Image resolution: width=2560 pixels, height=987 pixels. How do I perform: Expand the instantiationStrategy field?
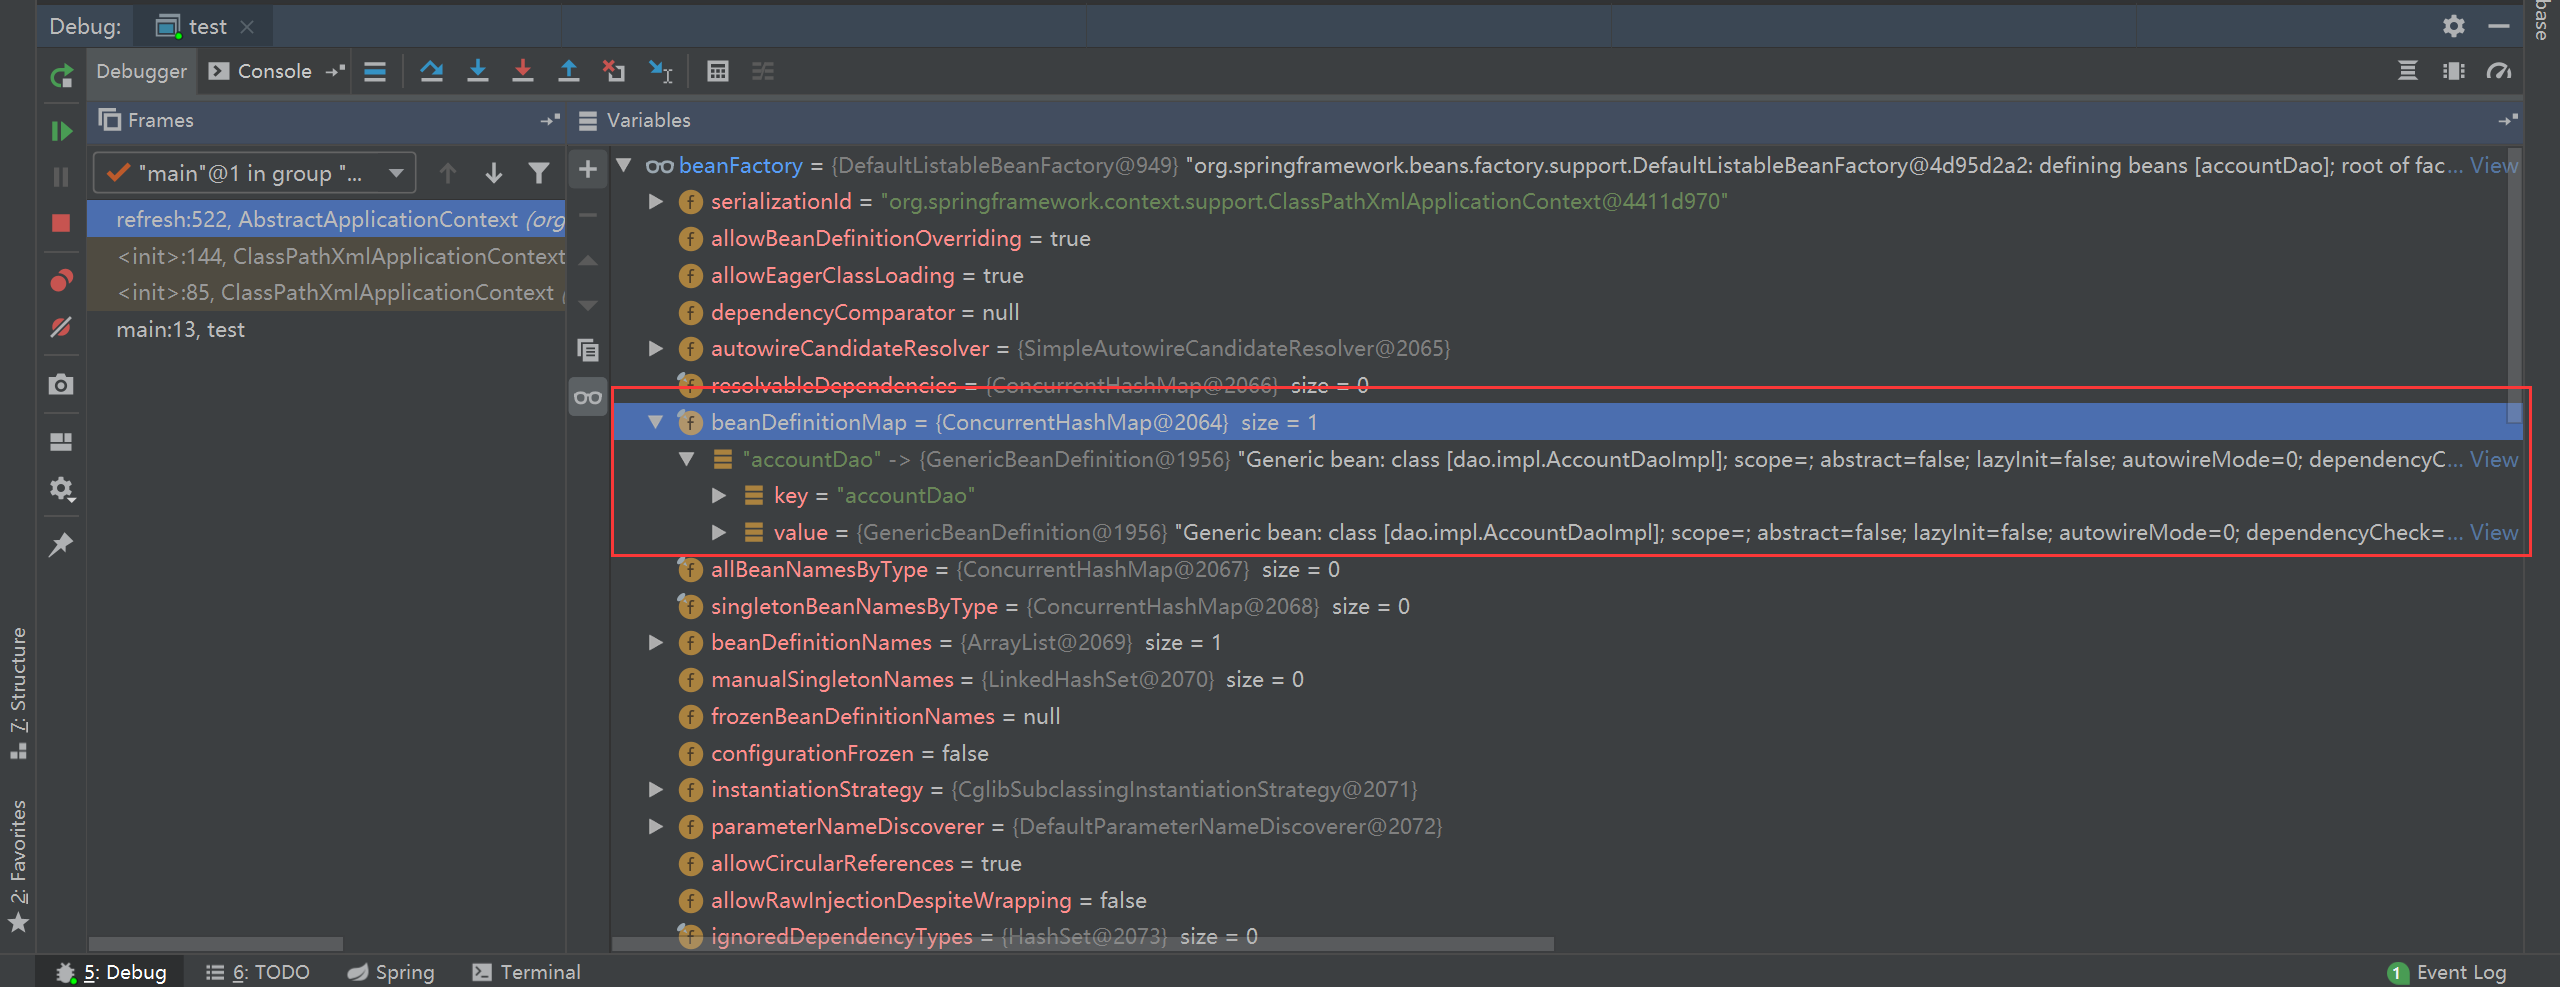pyautogui.click(x=656, y=790)
